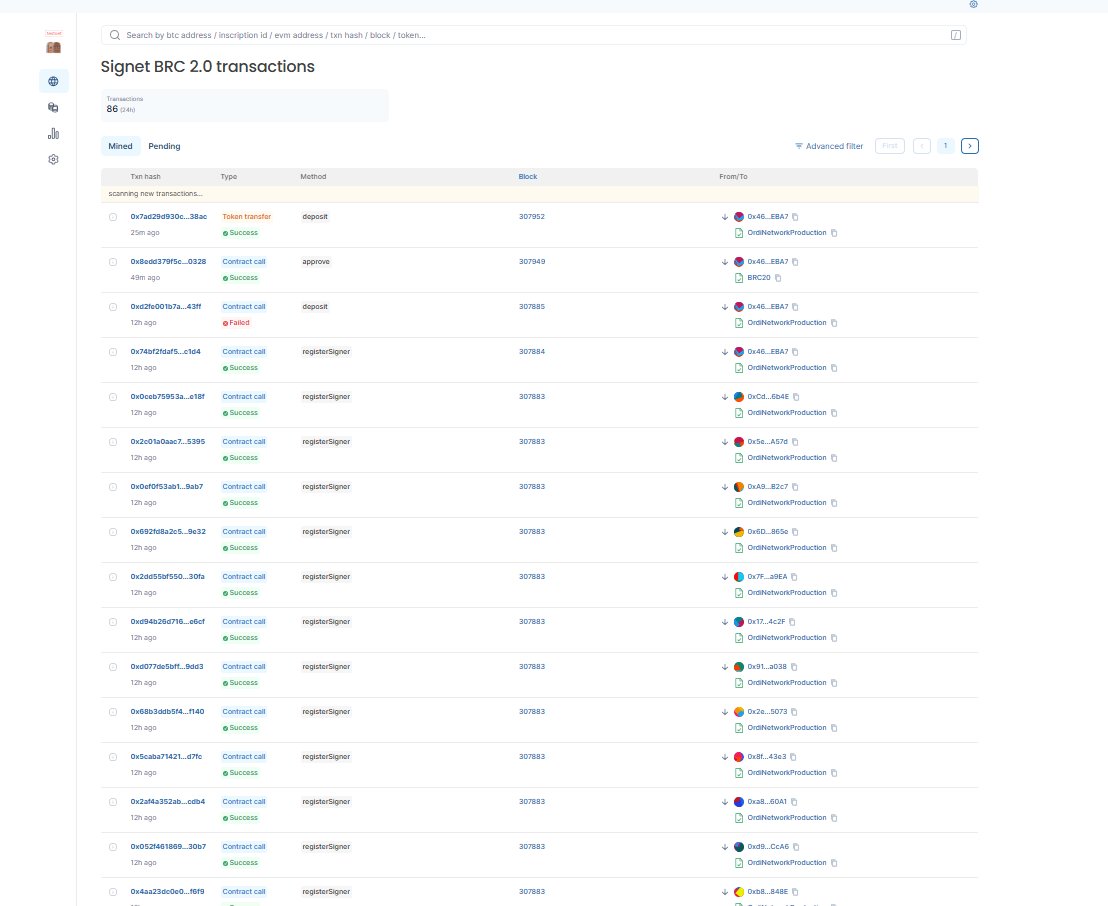Click the identicon of address 0xCd...6b4E
Image resolution: width=1108 pixels, height=906 pixels.
[738, 397]
